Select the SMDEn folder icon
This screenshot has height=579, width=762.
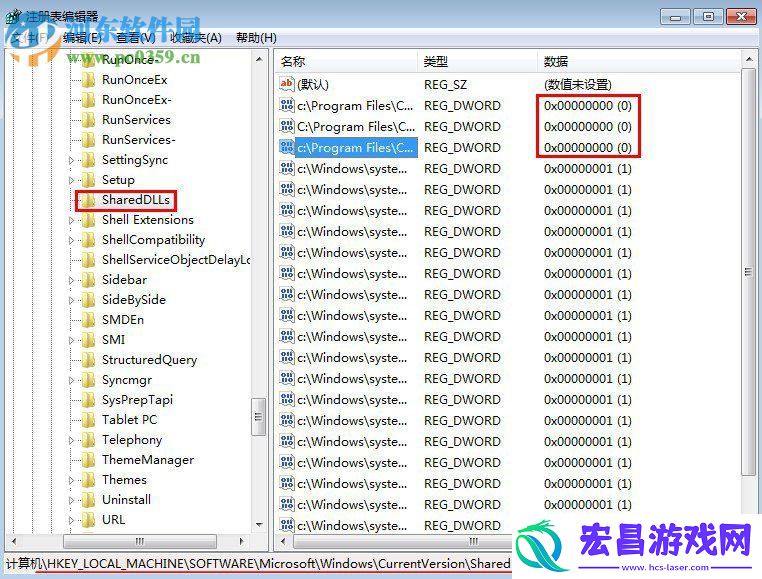point(88,320)
